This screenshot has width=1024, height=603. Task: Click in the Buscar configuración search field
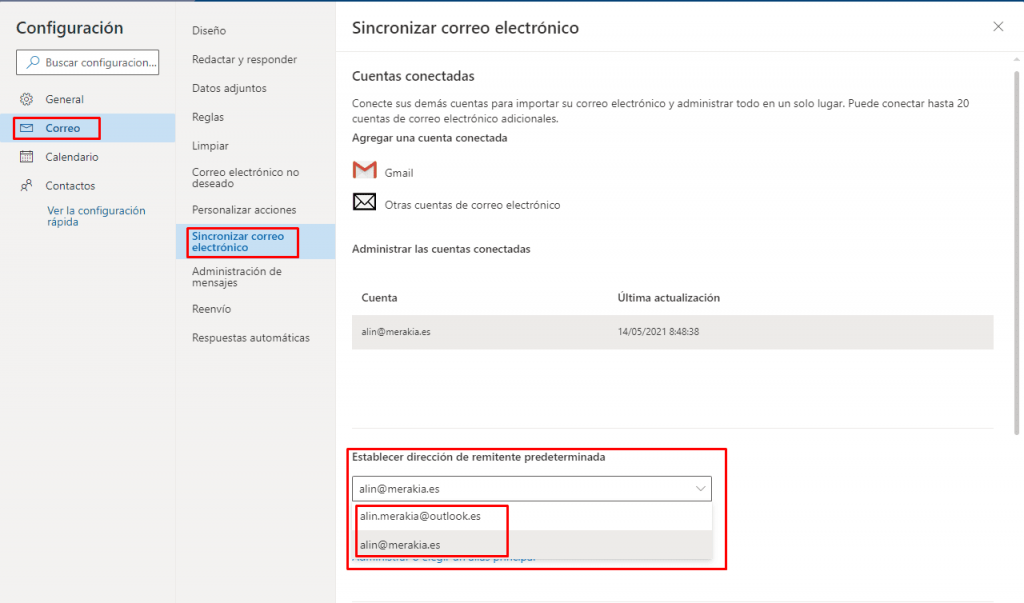[x=88, y=62]
